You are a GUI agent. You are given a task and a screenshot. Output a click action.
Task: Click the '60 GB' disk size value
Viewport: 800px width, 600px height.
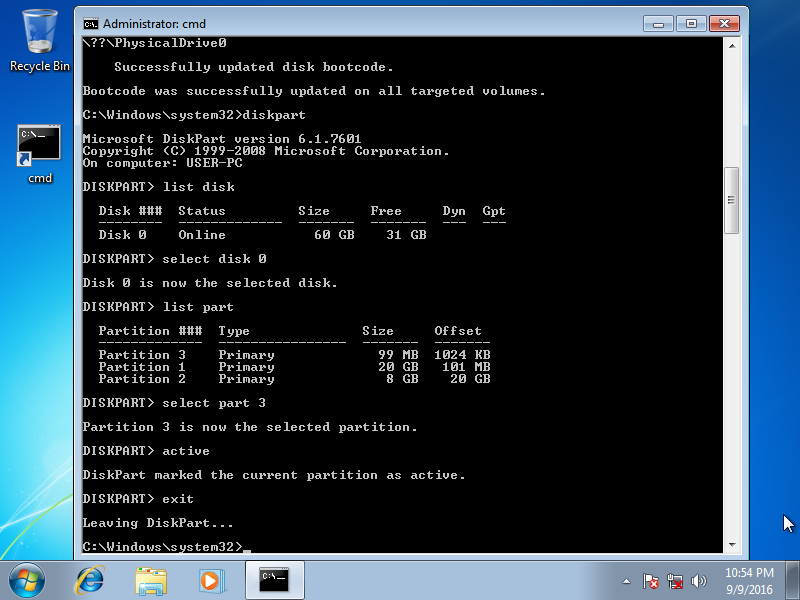click(x=334, y=235)
